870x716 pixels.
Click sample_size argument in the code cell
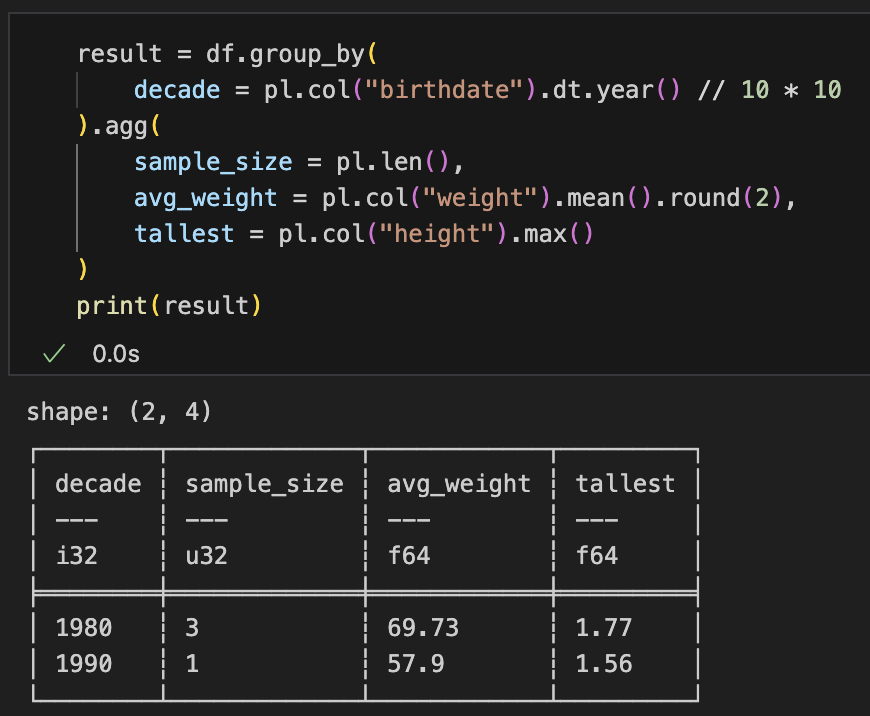pos(213,162)
